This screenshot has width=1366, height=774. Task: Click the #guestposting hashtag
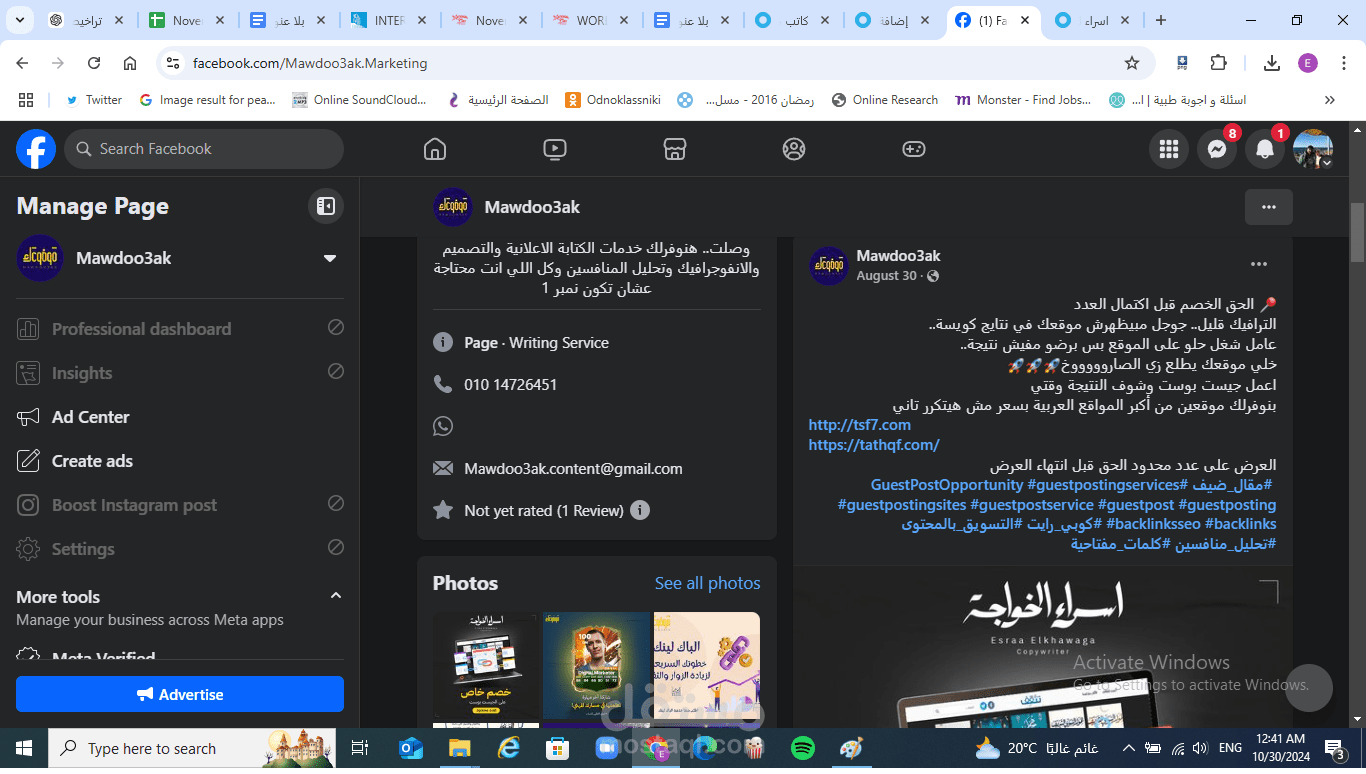1227,505
